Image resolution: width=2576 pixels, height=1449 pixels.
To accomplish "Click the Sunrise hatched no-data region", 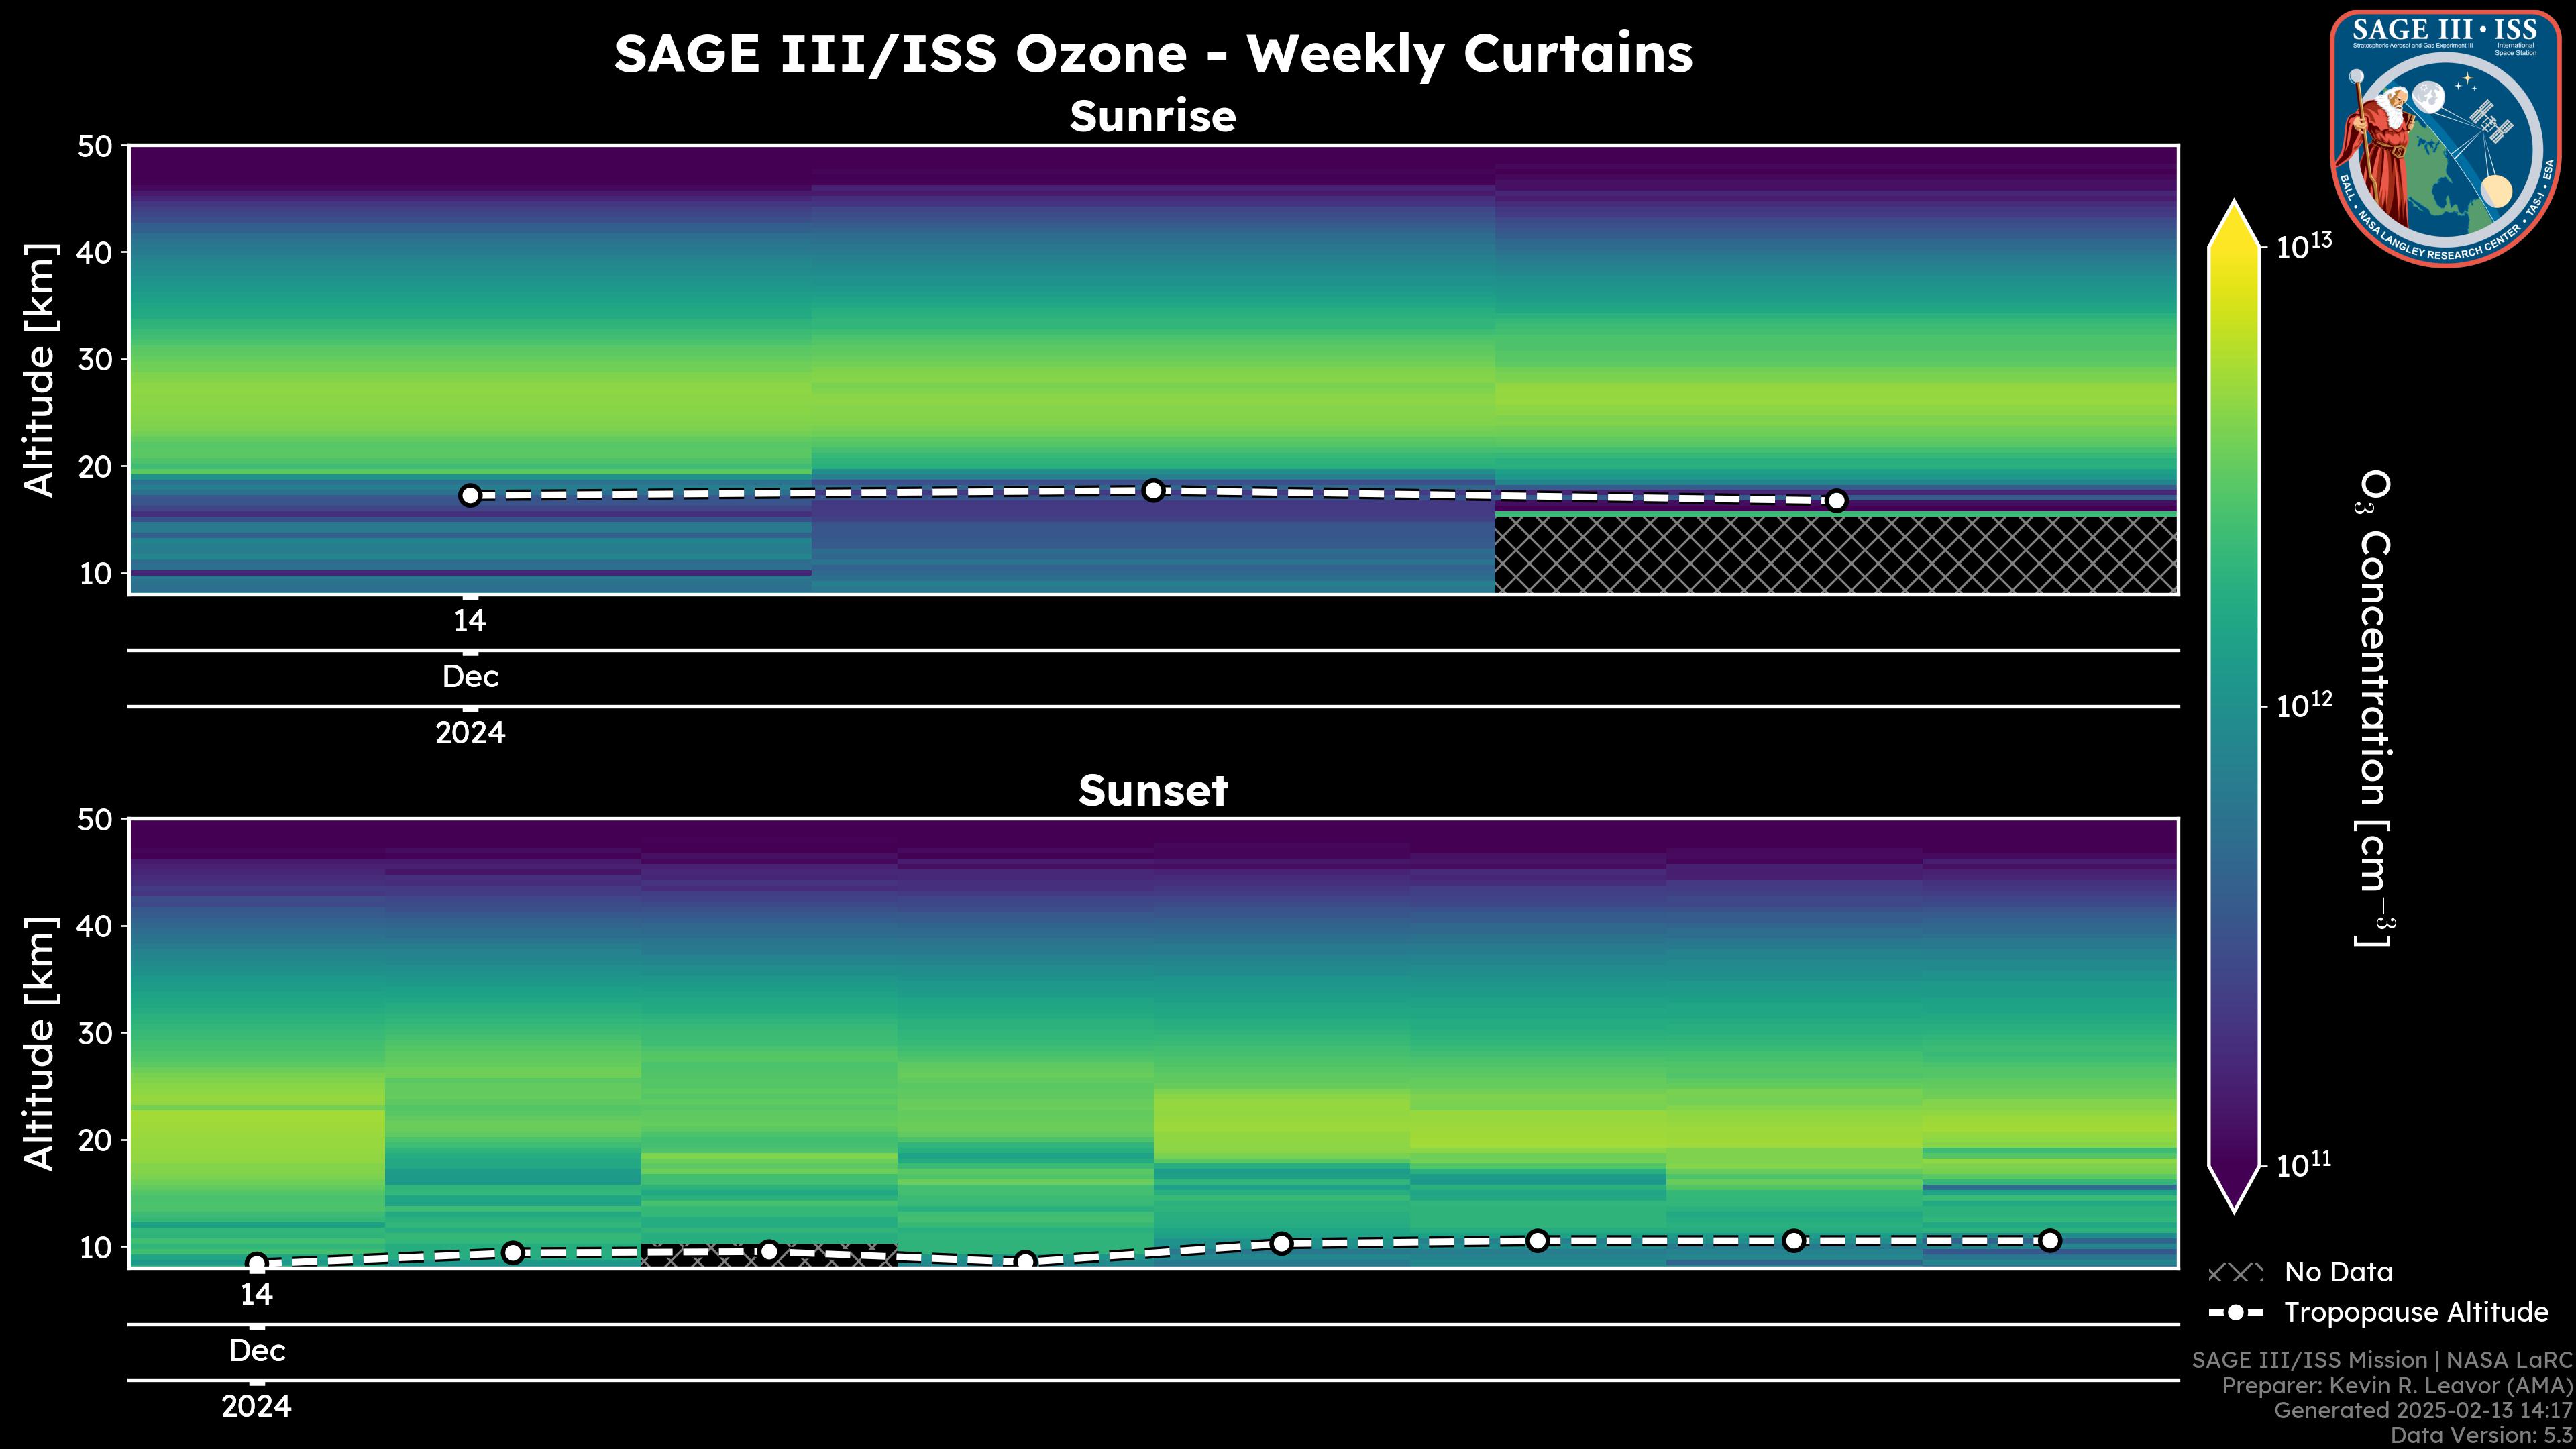I will (x=1836, y=555).
